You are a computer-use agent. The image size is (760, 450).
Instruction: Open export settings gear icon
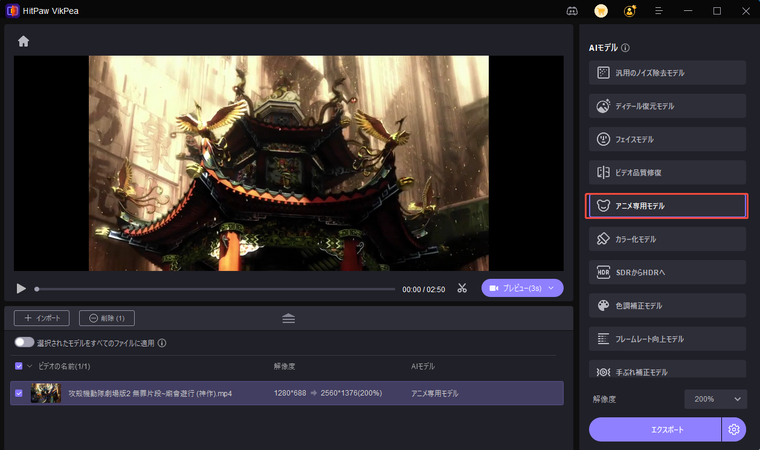(734, 430)
